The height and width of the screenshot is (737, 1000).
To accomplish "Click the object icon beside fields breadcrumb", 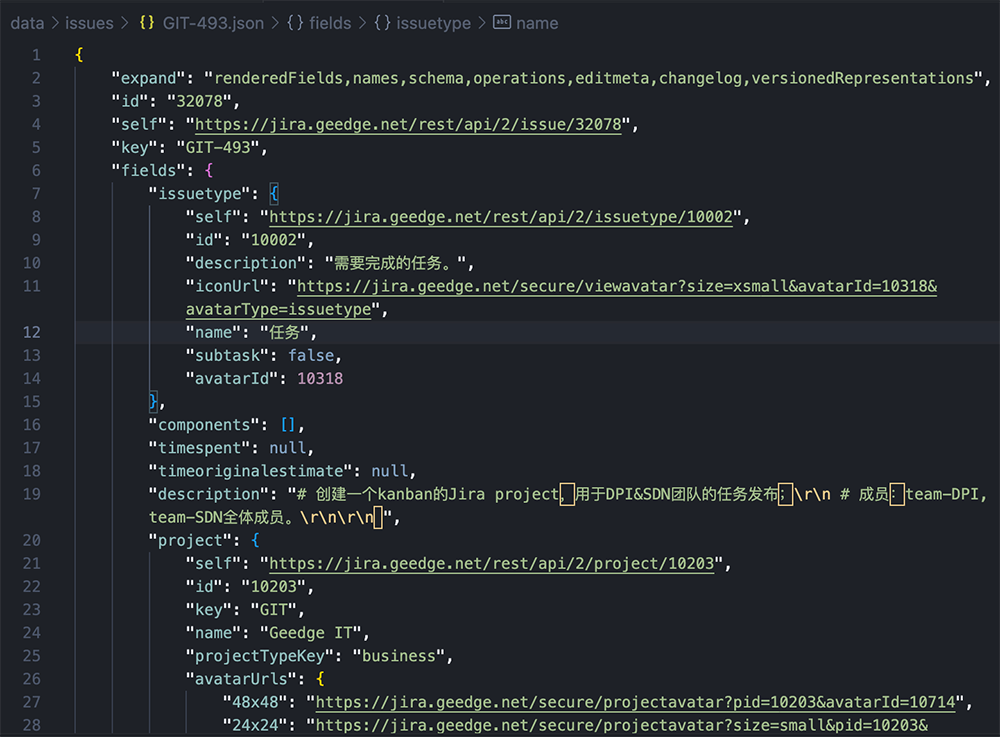I will click(295, 23).
